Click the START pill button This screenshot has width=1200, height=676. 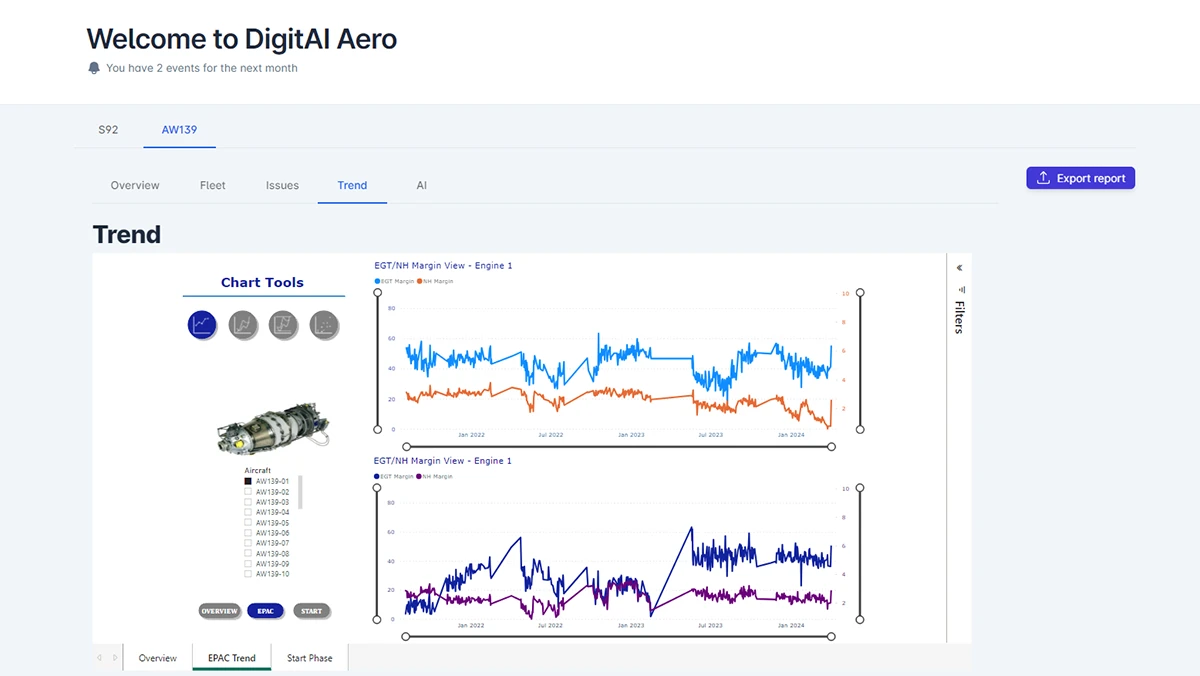pyautogui.click(x=312, y=611)
